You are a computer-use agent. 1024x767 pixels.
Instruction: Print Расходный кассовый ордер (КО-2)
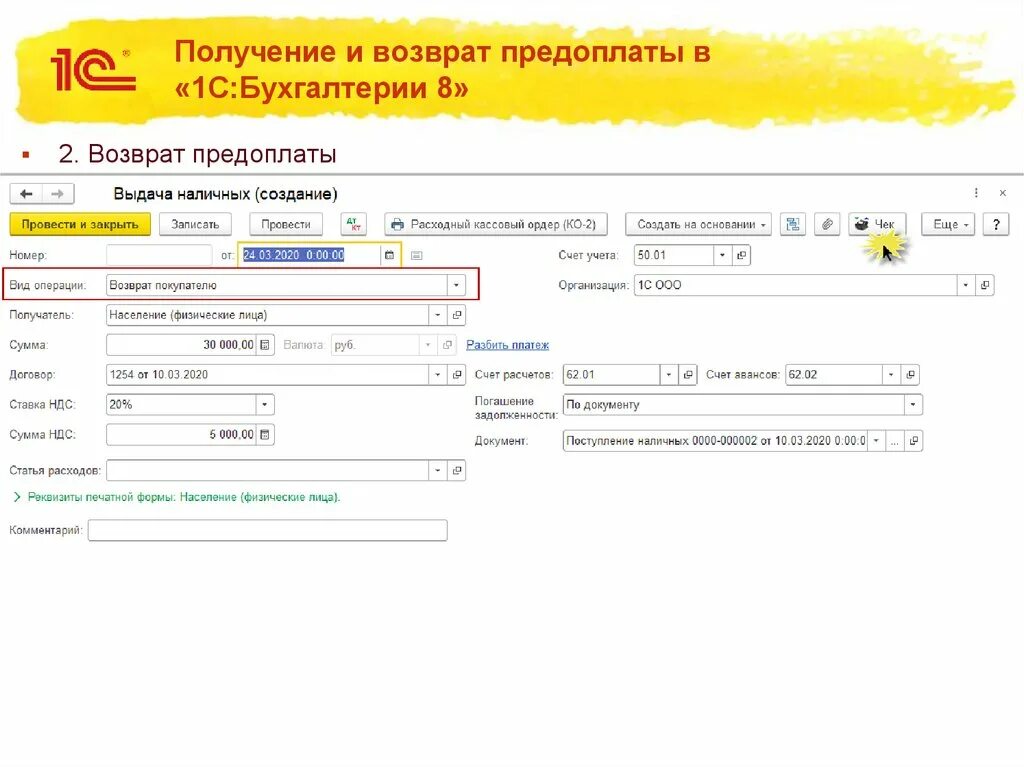(496, 224)
